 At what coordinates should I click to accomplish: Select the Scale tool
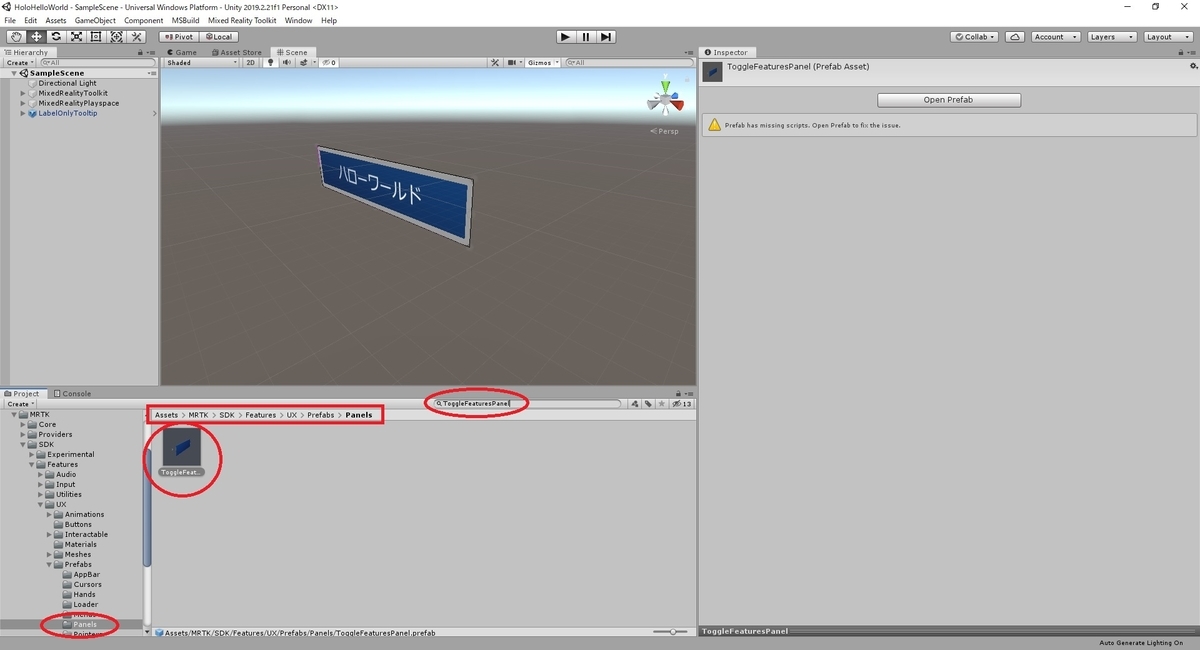[x=76, y=37]
